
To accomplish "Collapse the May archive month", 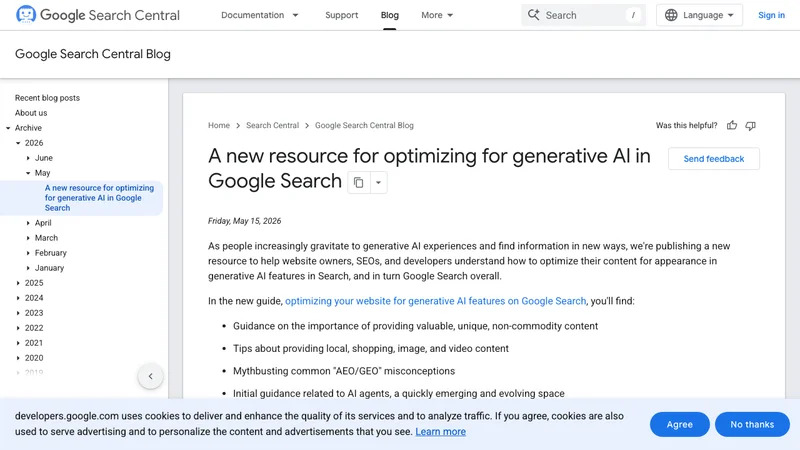I will point(28,173).
